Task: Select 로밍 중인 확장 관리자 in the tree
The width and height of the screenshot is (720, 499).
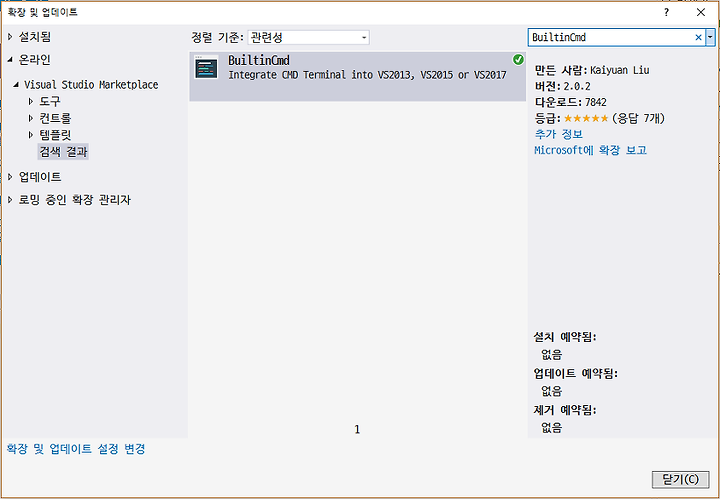Action: pos(75,200)
